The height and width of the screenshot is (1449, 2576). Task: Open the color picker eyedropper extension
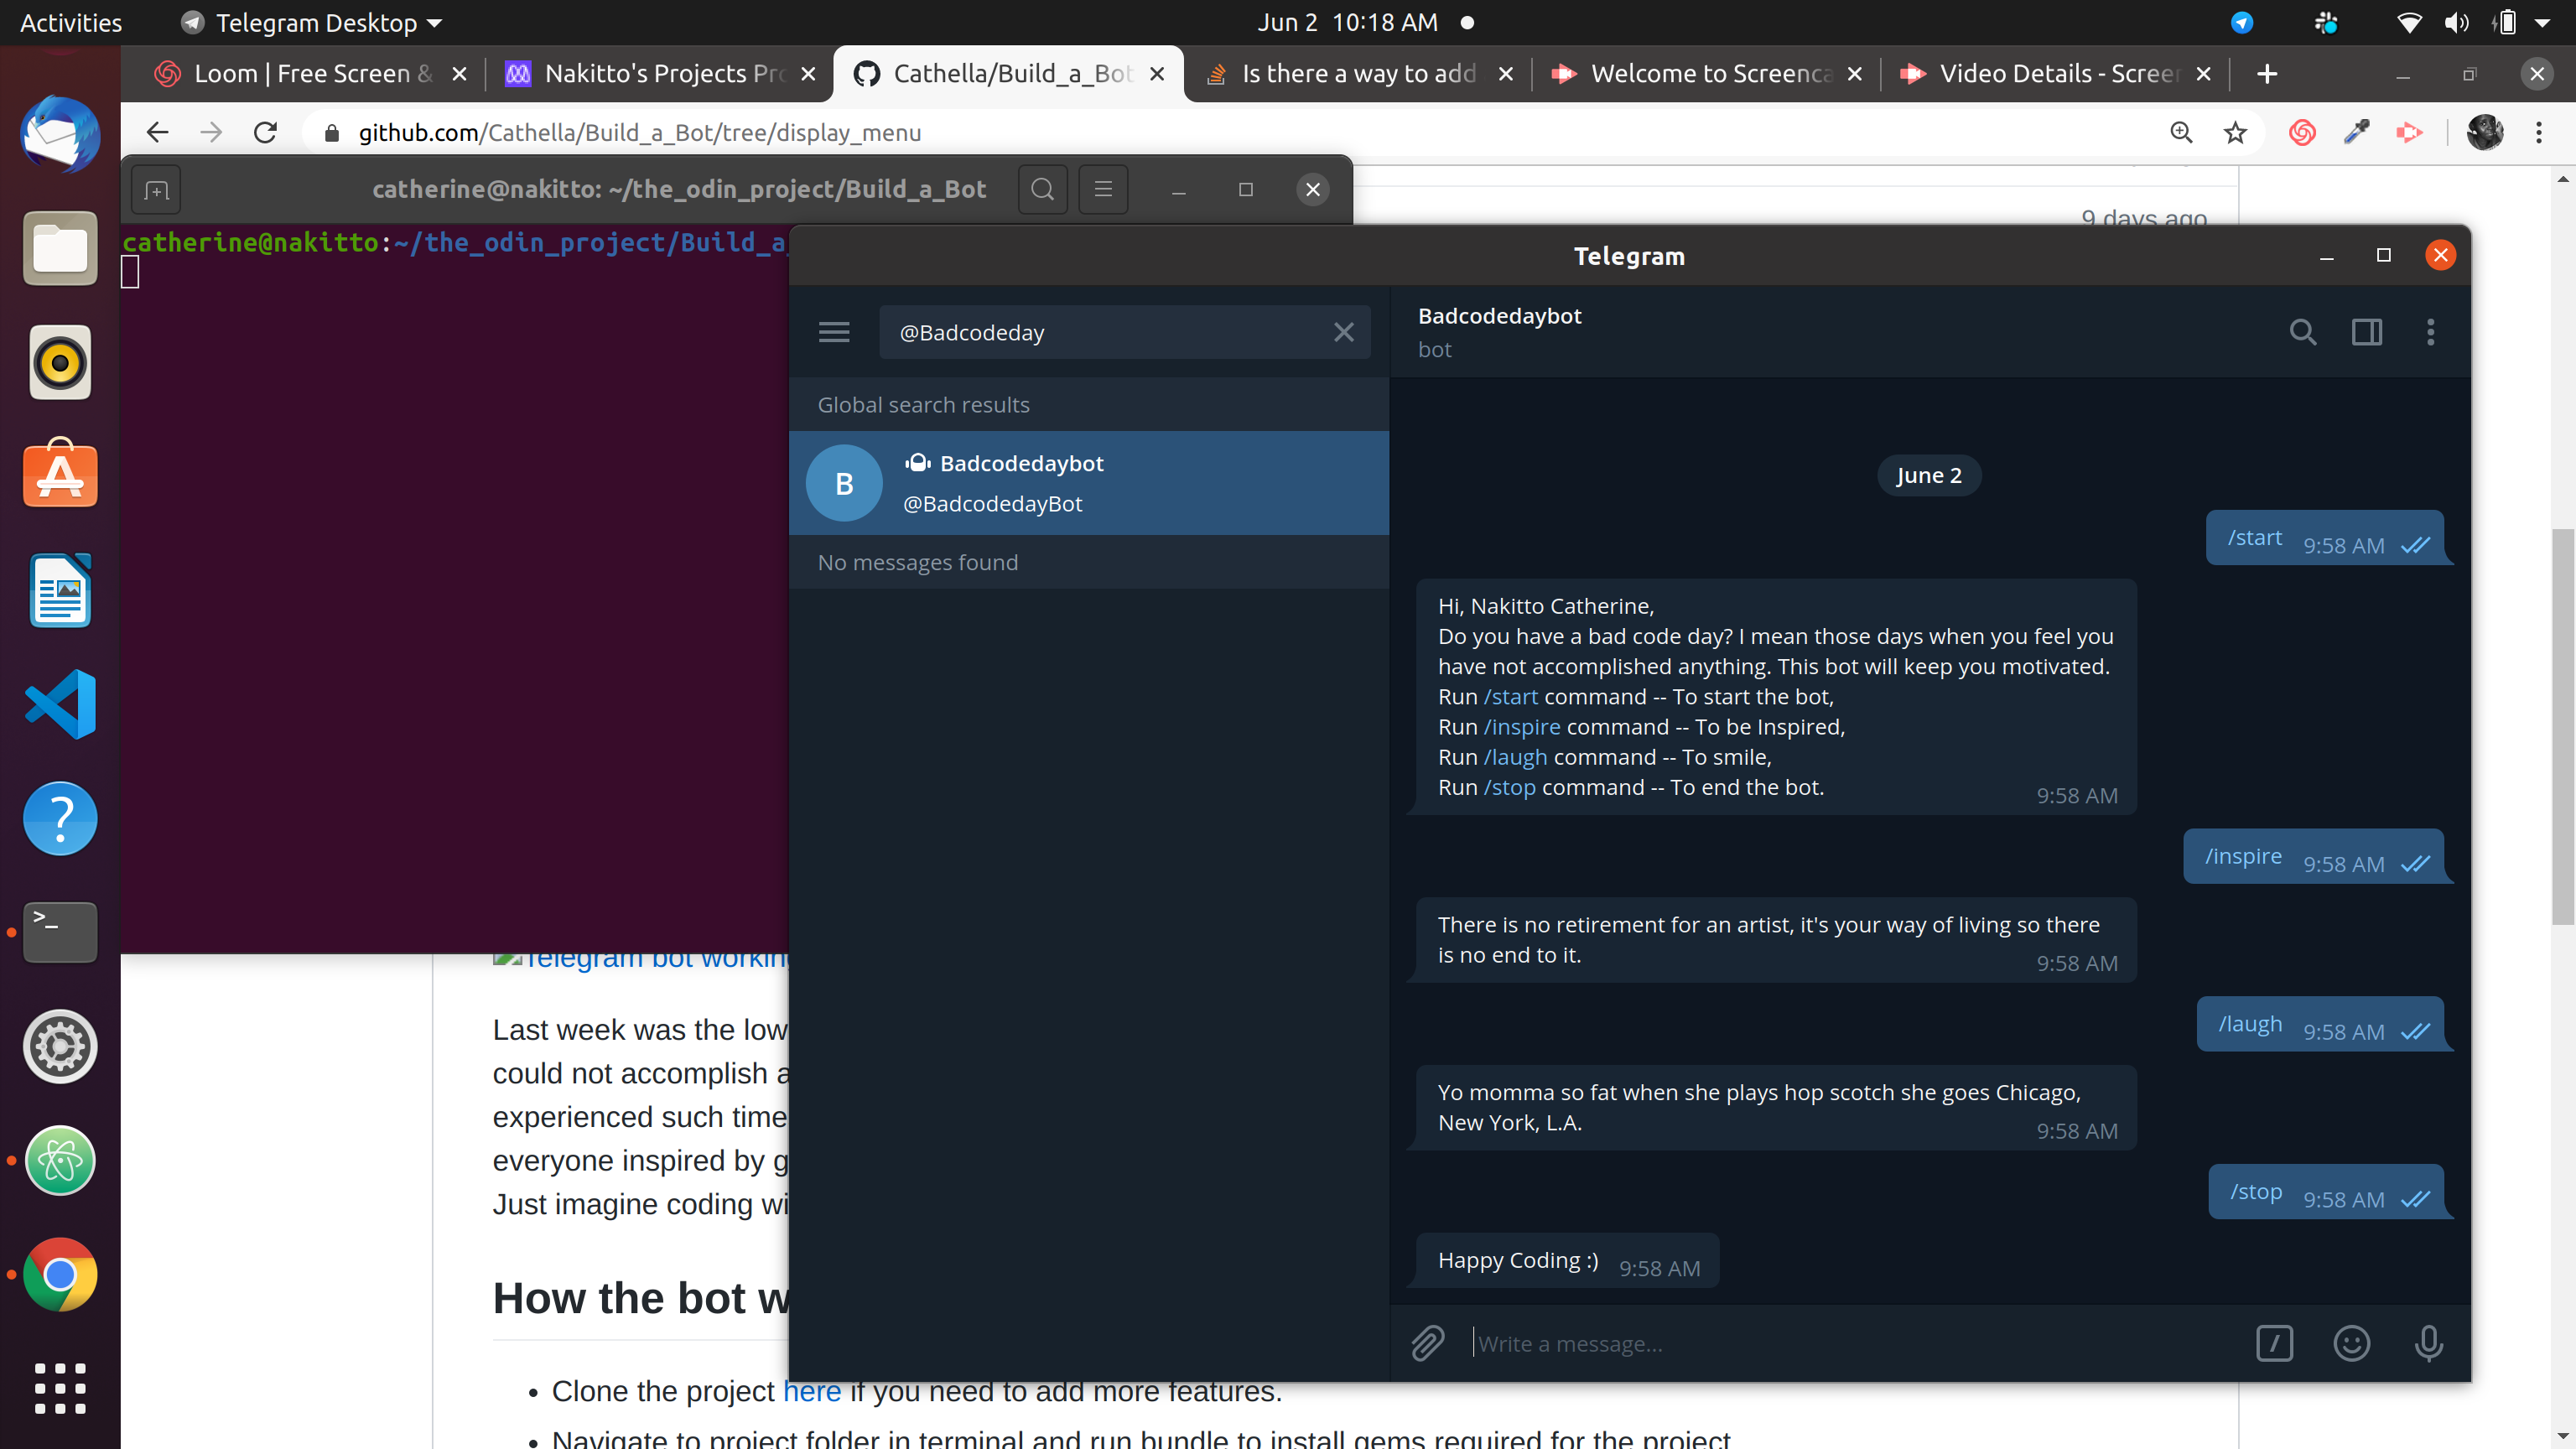pos(2356,132)
